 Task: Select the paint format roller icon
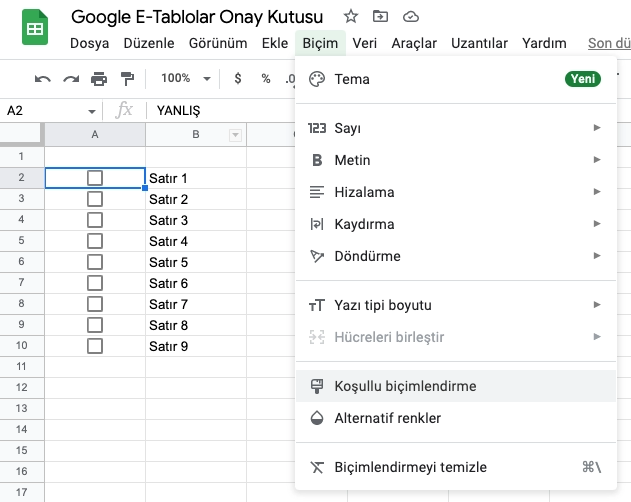[126, 79]
